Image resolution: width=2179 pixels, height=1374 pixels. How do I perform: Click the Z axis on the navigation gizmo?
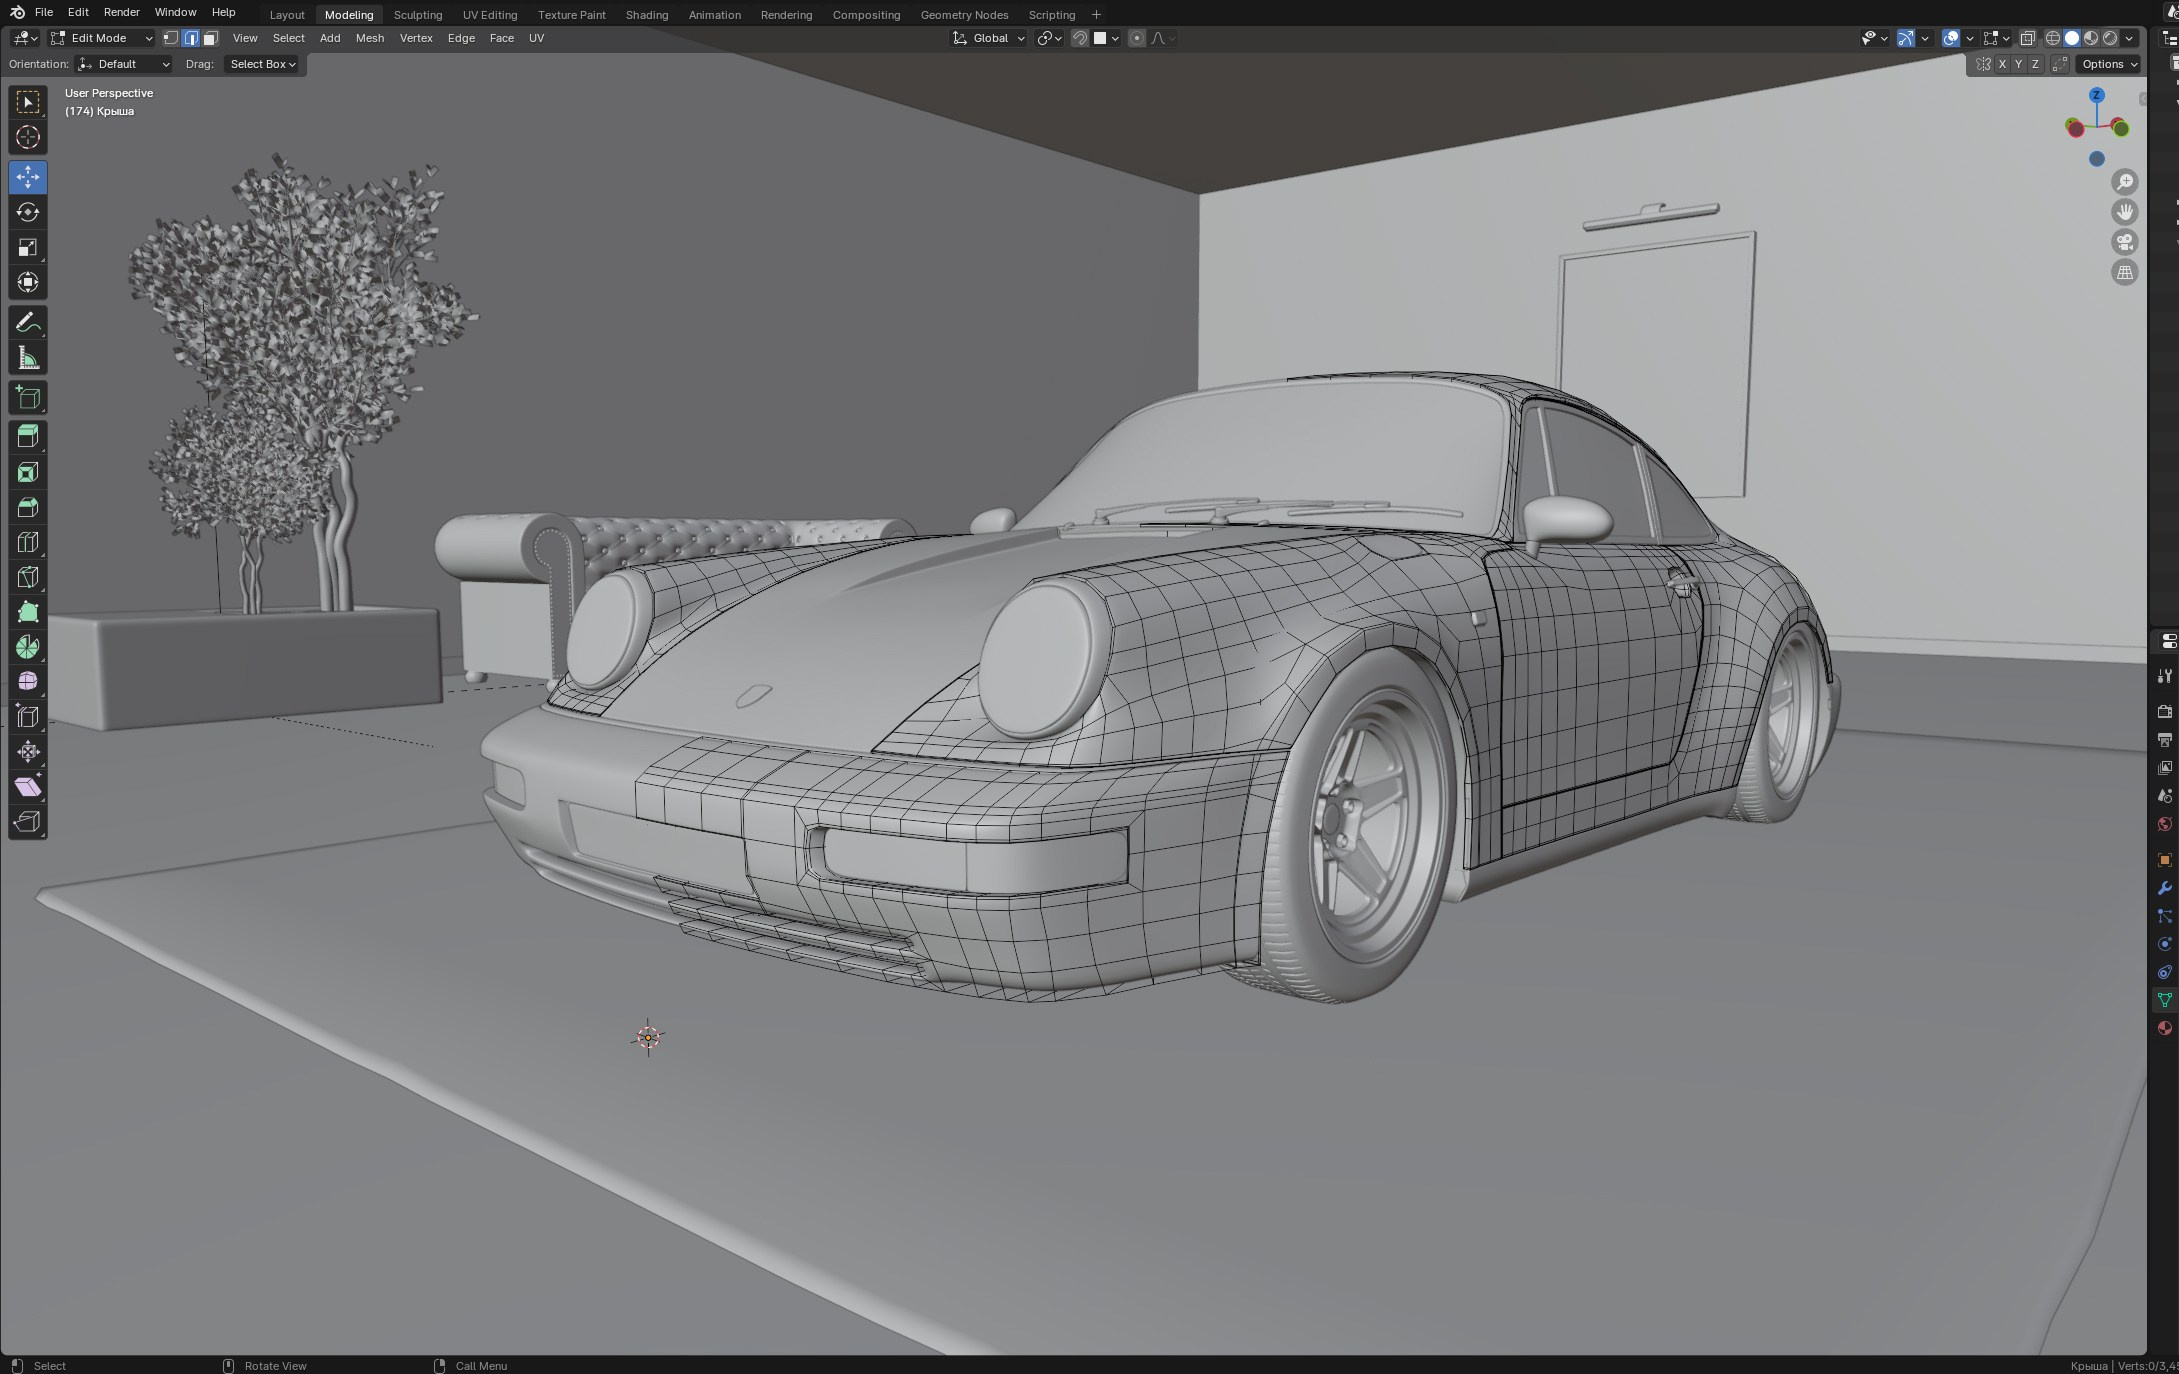(2095, 95)
